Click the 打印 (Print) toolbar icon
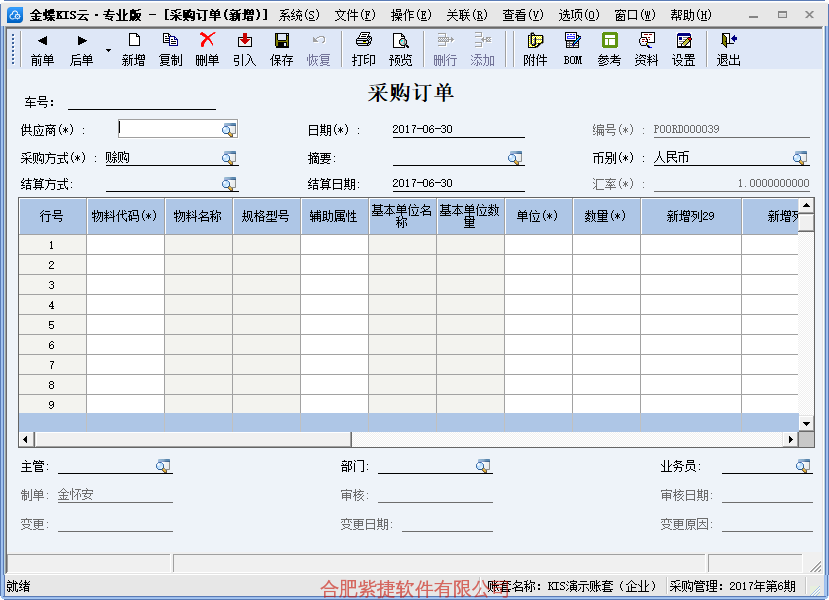Screen dimensions: 829x600 pos(364,49)
